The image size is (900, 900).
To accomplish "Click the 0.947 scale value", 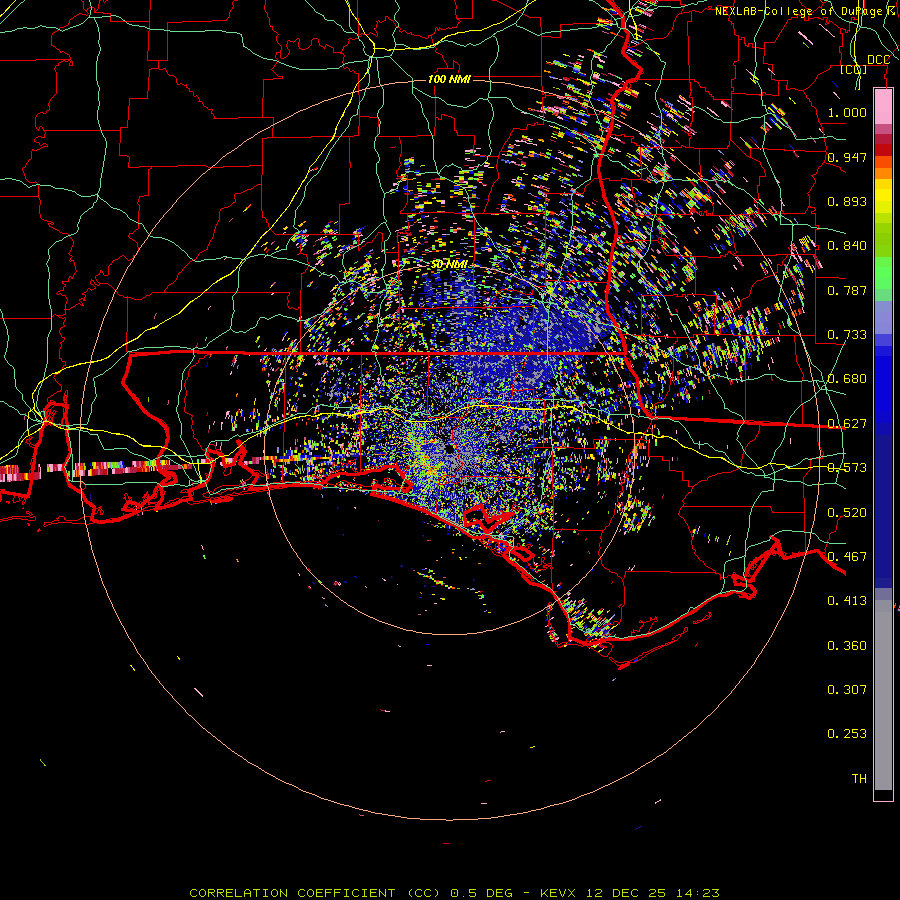I will [x=847, y=157].
